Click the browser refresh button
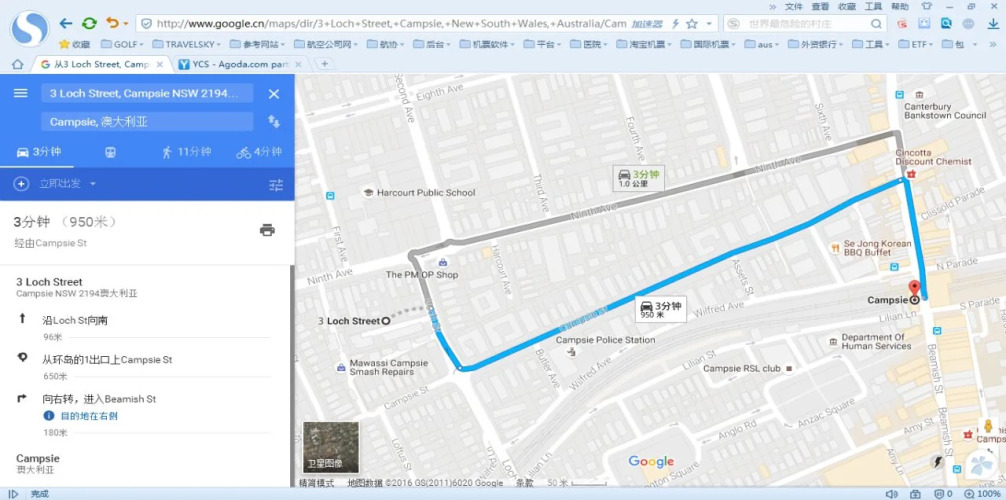 (89, 23)
